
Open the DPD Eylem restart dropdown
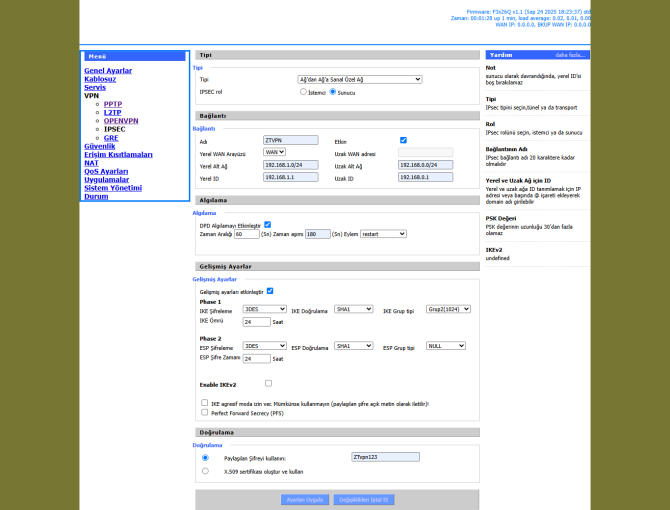pos(383,234)
